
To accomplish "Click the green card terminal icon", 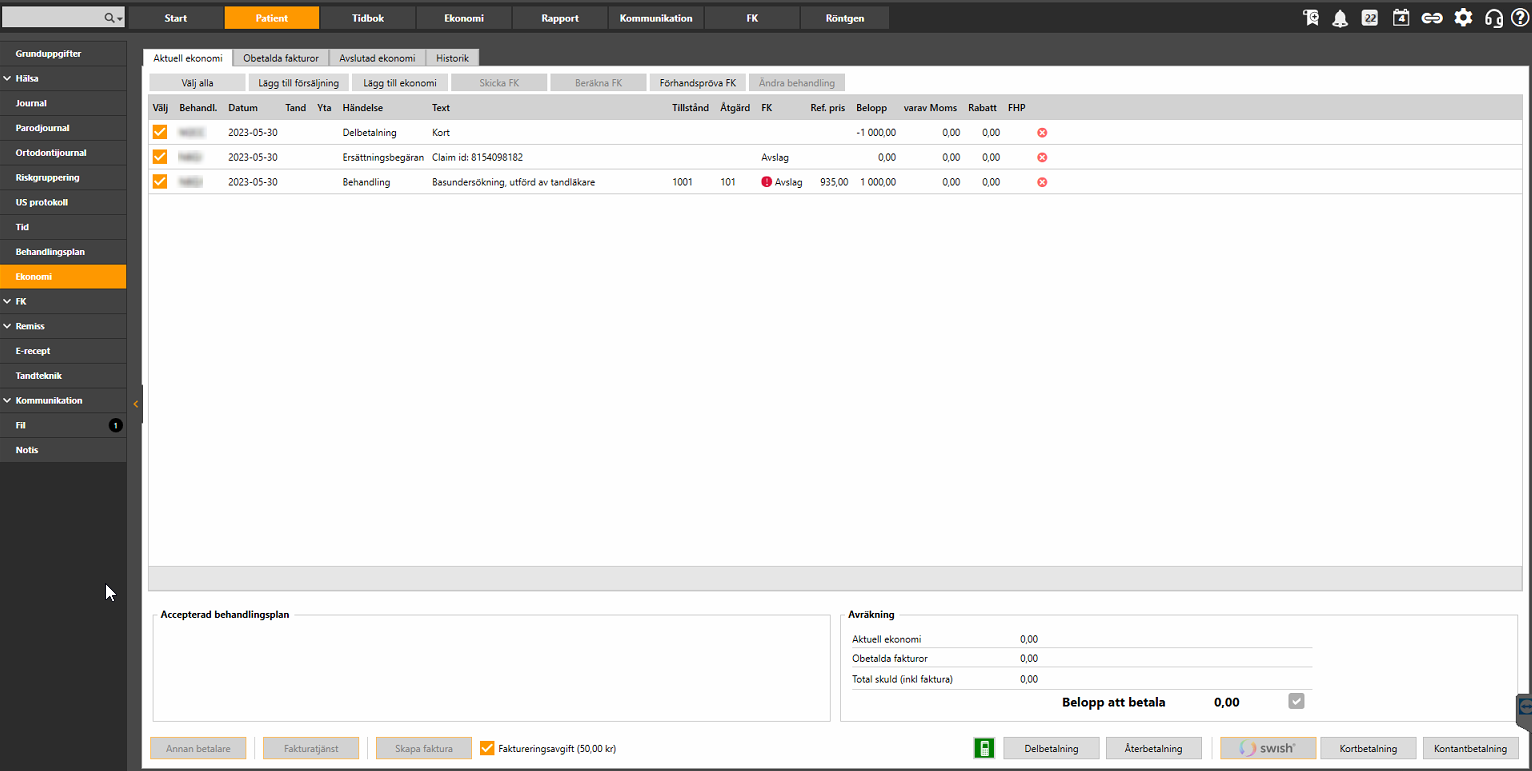I will [984, 748].
